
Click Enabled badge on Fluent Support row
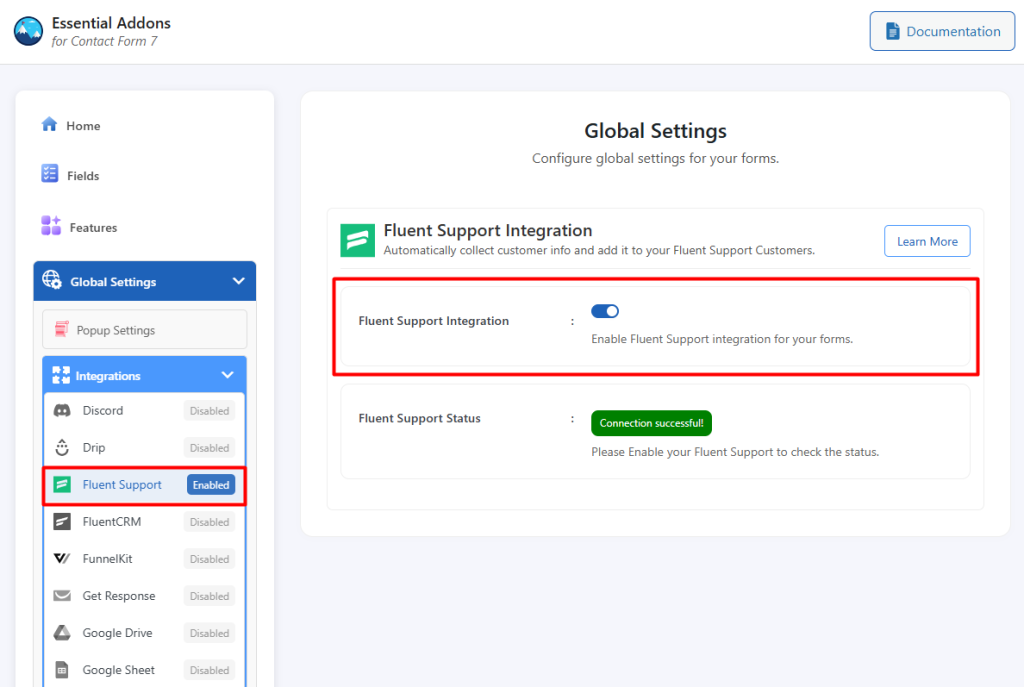[211, 485]
